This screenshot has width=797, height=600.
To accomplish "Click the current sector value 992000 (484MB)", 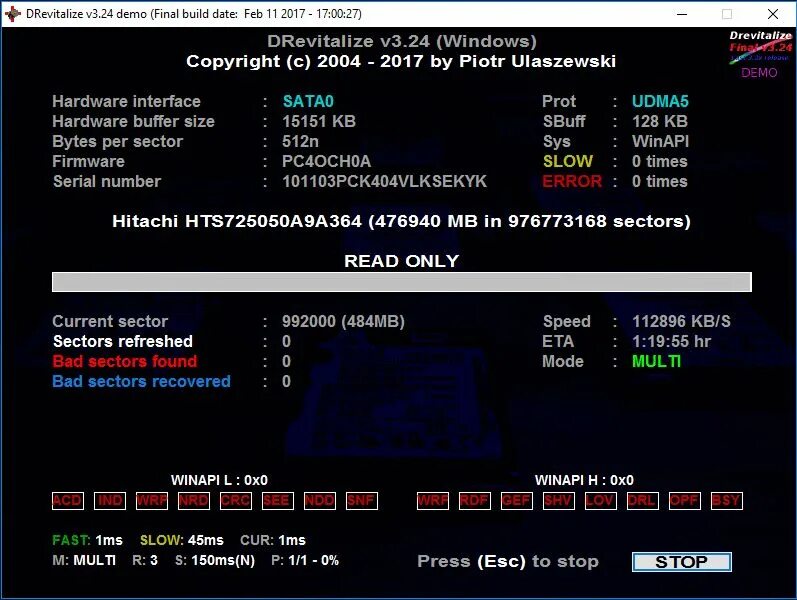I will tap(343, 321).
